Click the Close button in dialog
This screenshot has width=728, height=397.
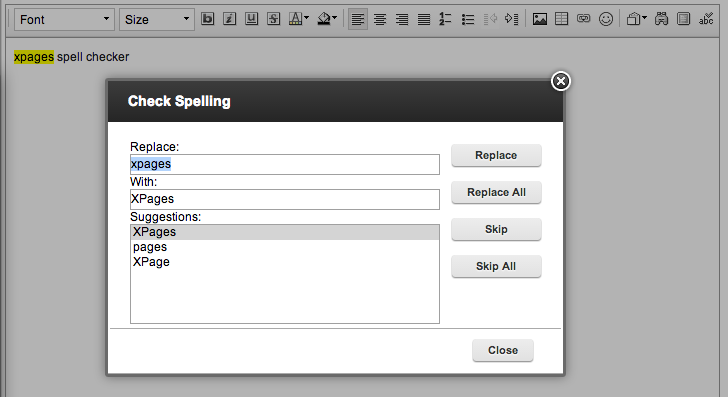pos(503,350)
